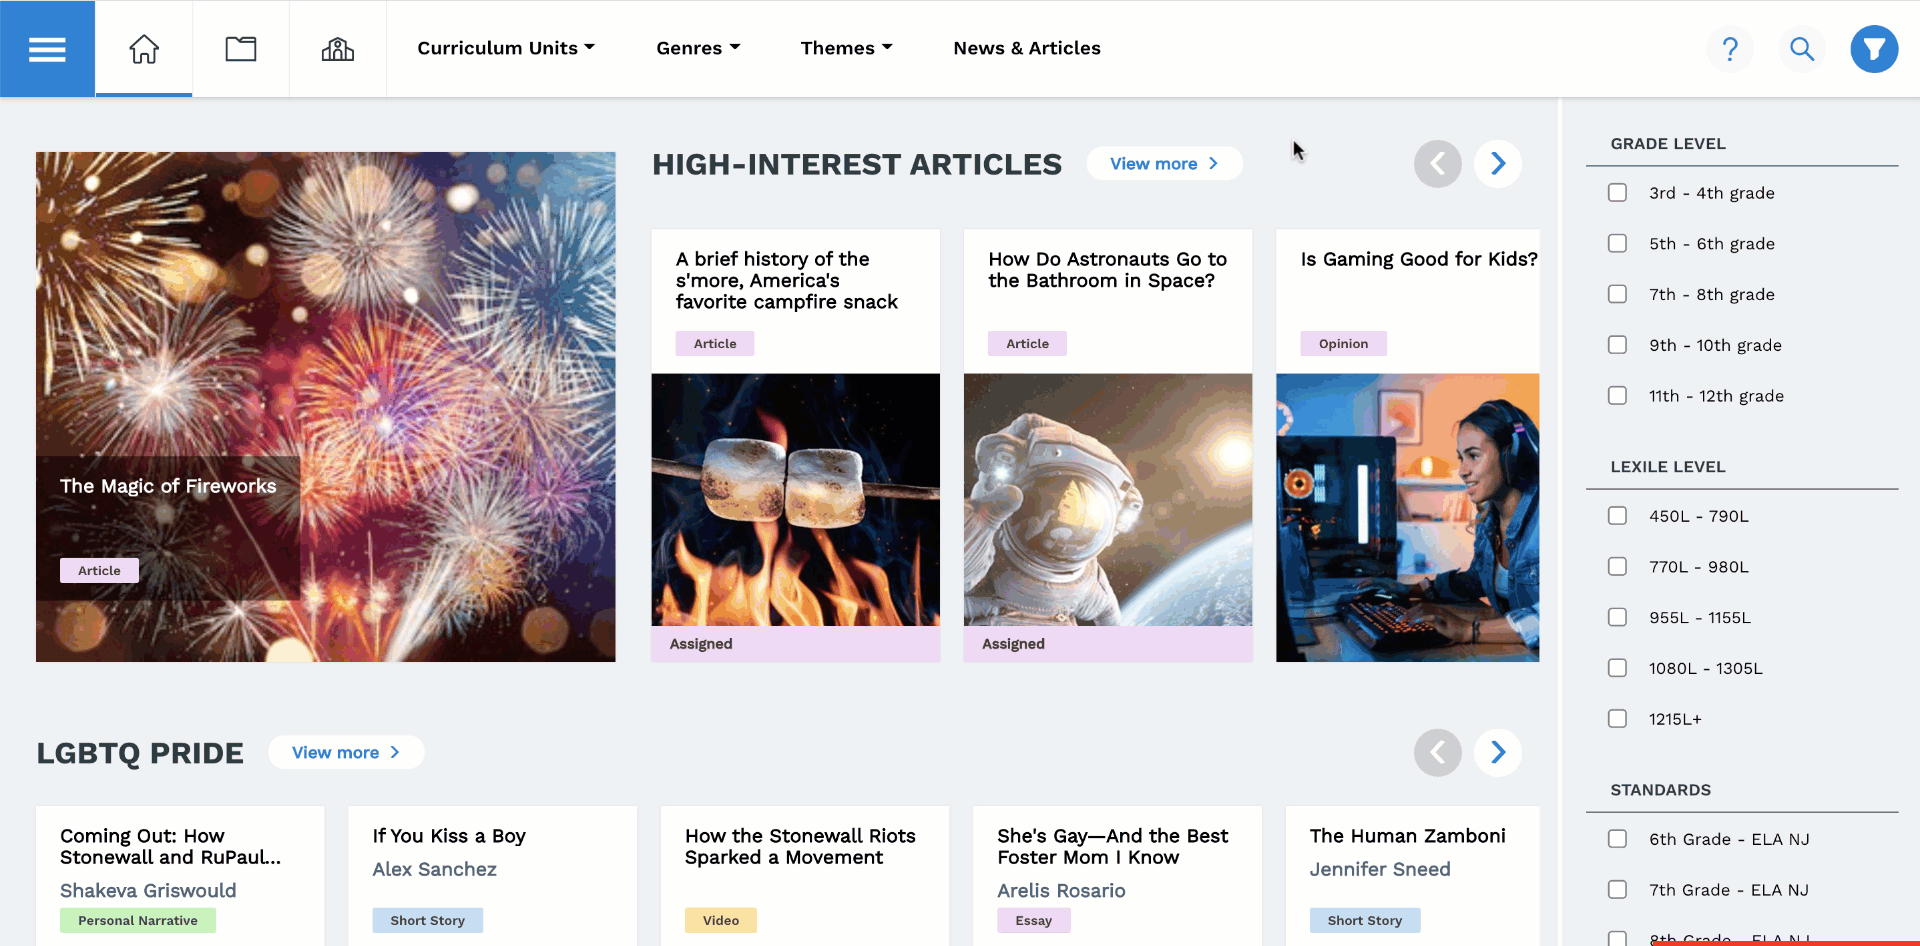The image size is (1920, 946).
Task: Enable the 955L - 1155L lexile filter
Action: (1617, 617)
